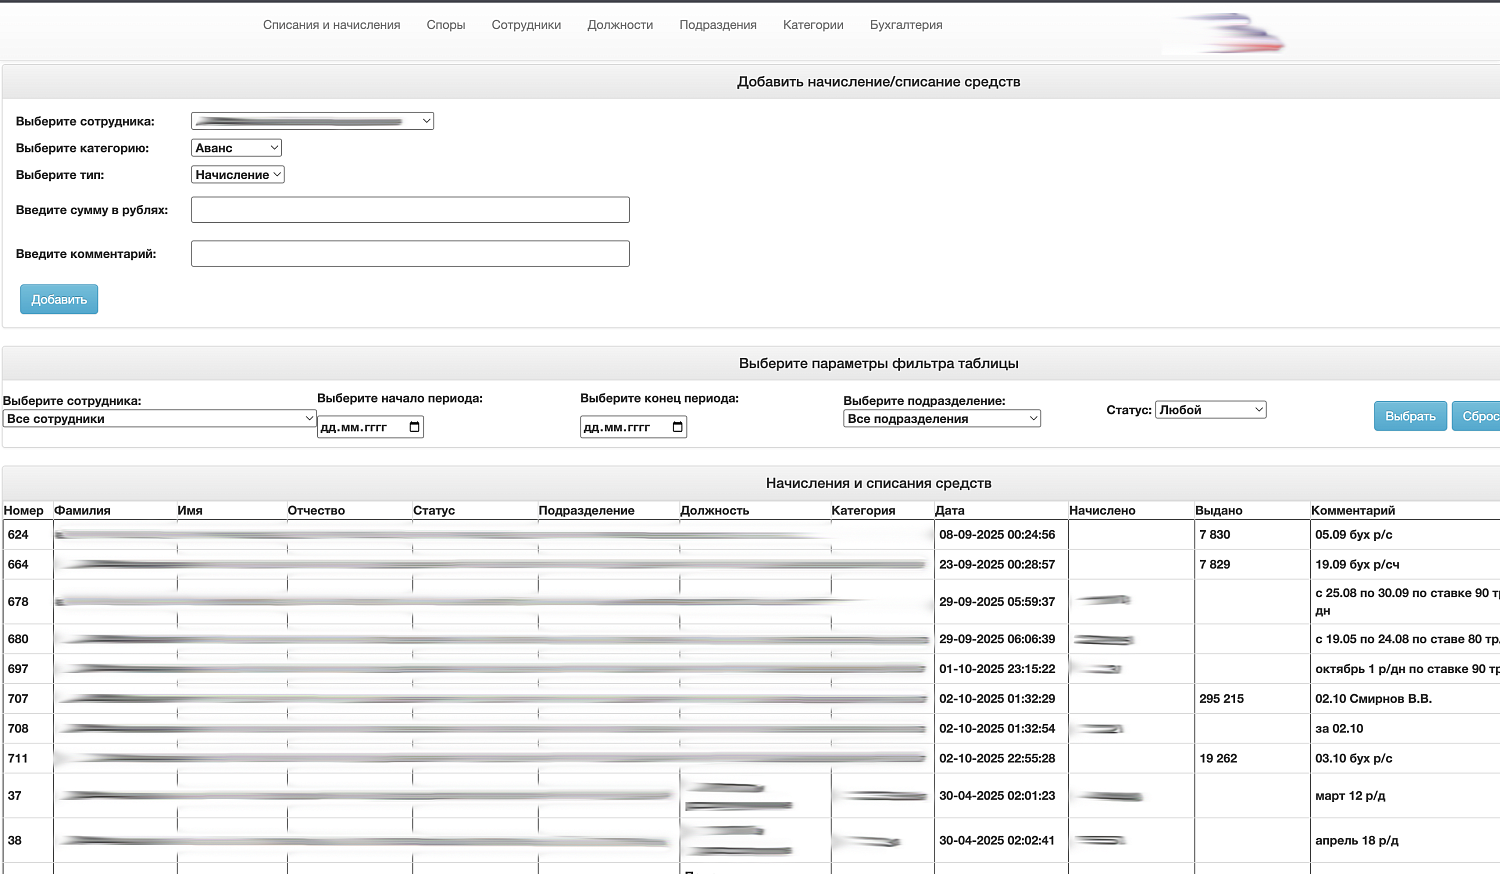Open the employee selection dropdown in the add form
Screen dimensions: 1500x874
coord(311,120)
